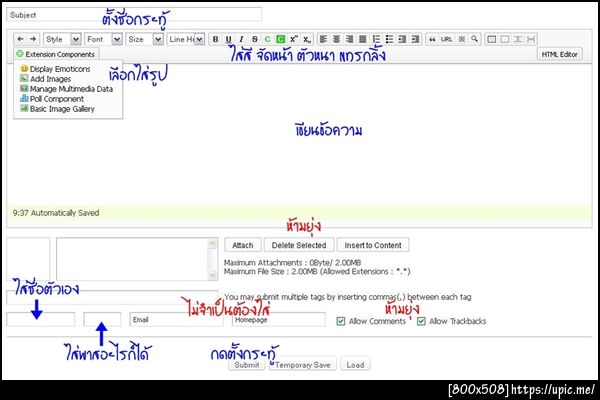Choose Display Emoticons from the extension menu

56,69
